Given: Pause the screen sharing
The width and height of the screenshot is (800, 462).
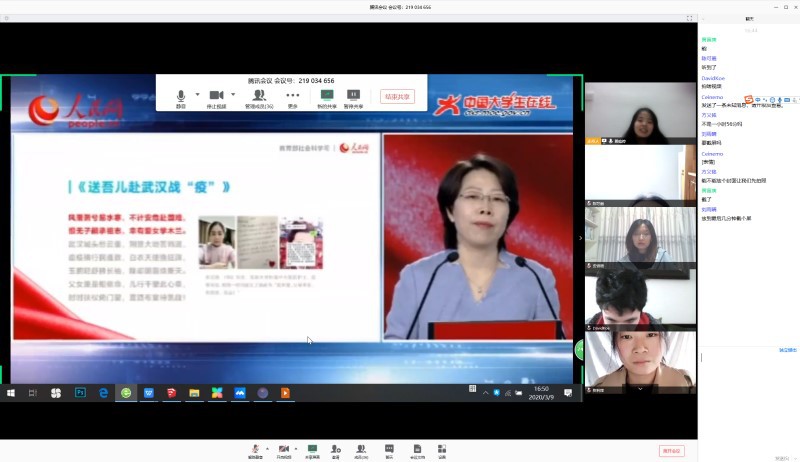Looking at the screenshot, I should click(x=353, y=96).
